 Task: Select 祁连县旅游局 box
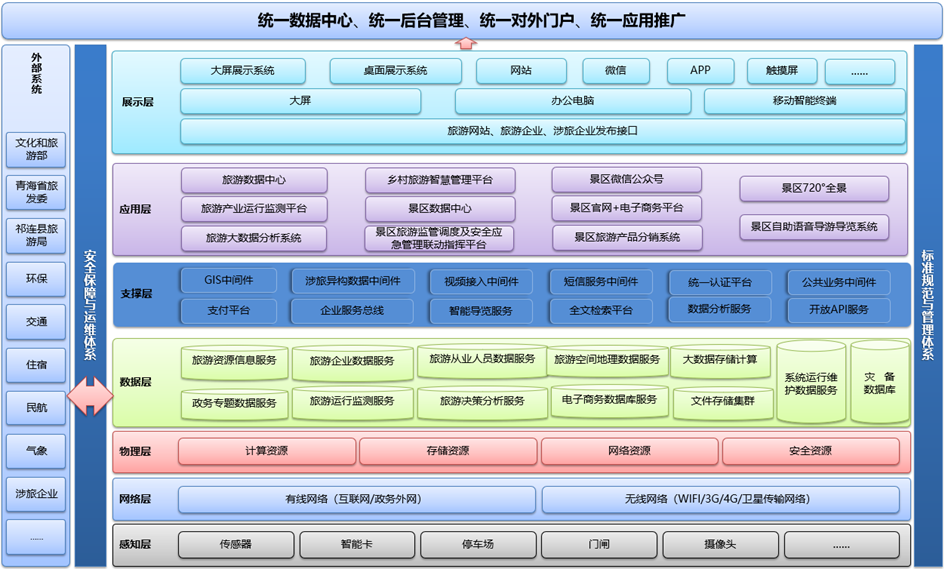pos(36,236)
